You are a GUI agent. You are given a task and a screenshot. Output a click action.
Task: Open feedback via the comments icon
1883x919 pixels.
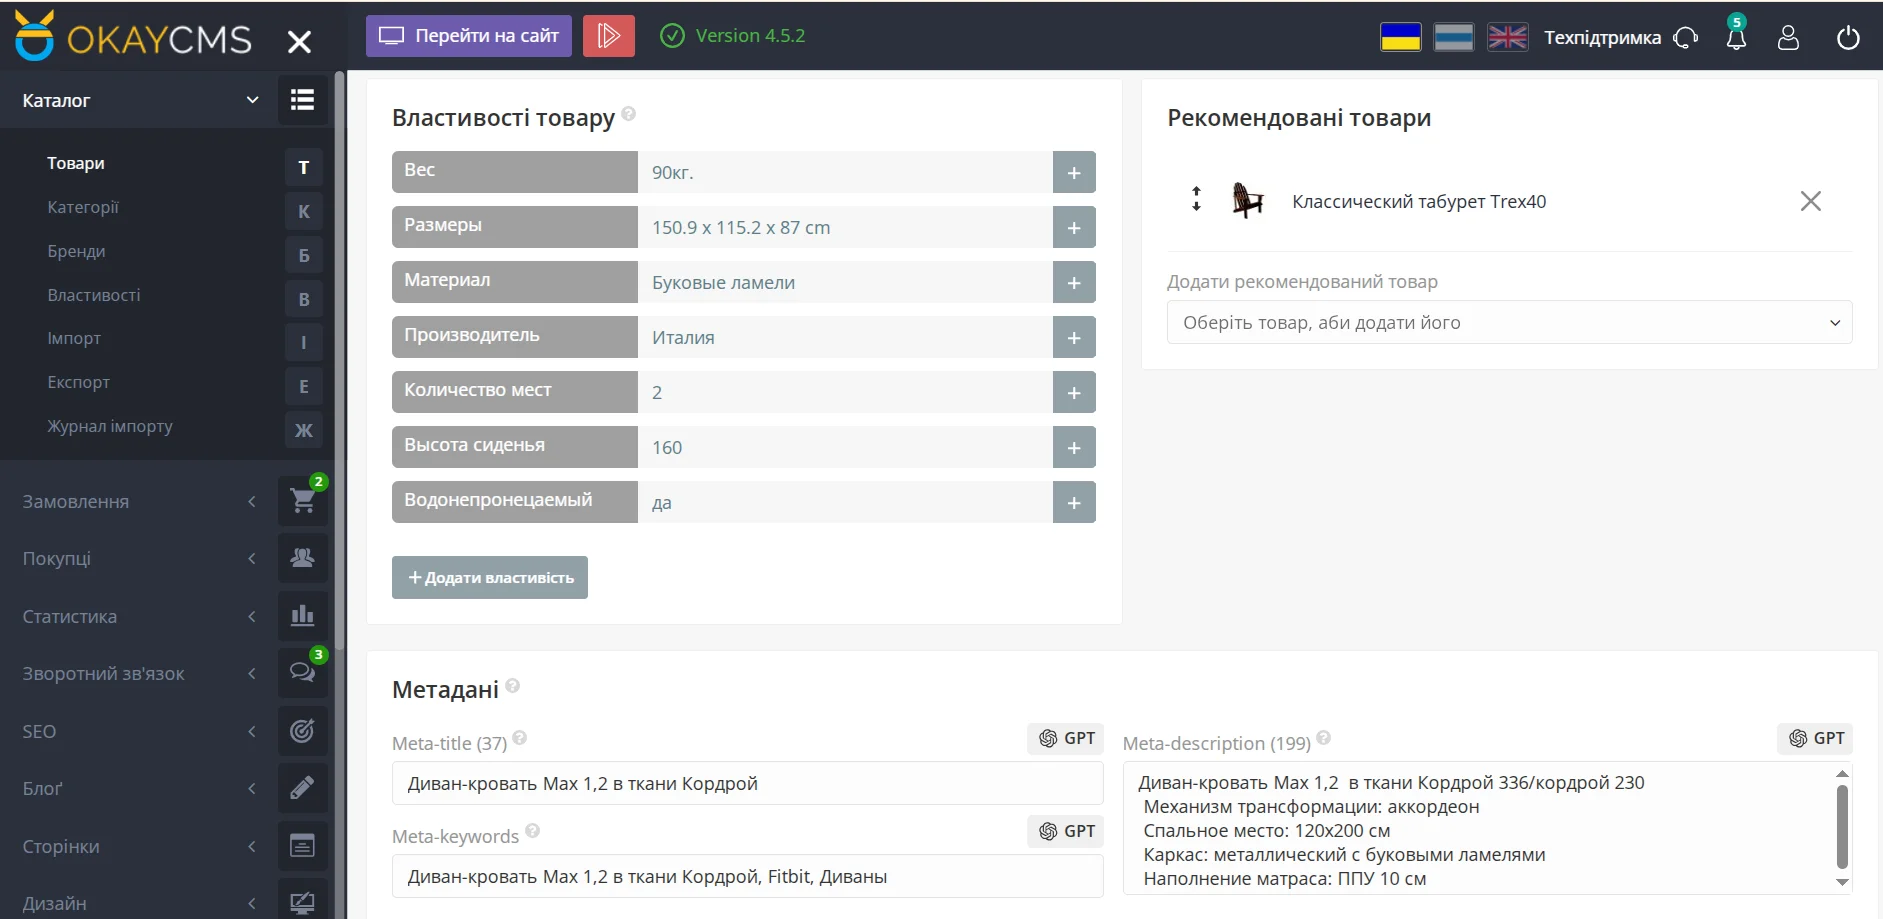click(303, 672)
